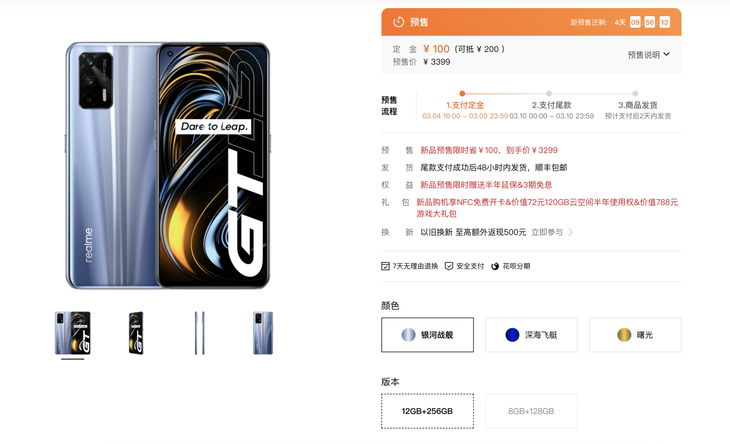730x444 pixels.
Task: Show the front-and-back phone thumbnail
Action: (x=73, y=333)
